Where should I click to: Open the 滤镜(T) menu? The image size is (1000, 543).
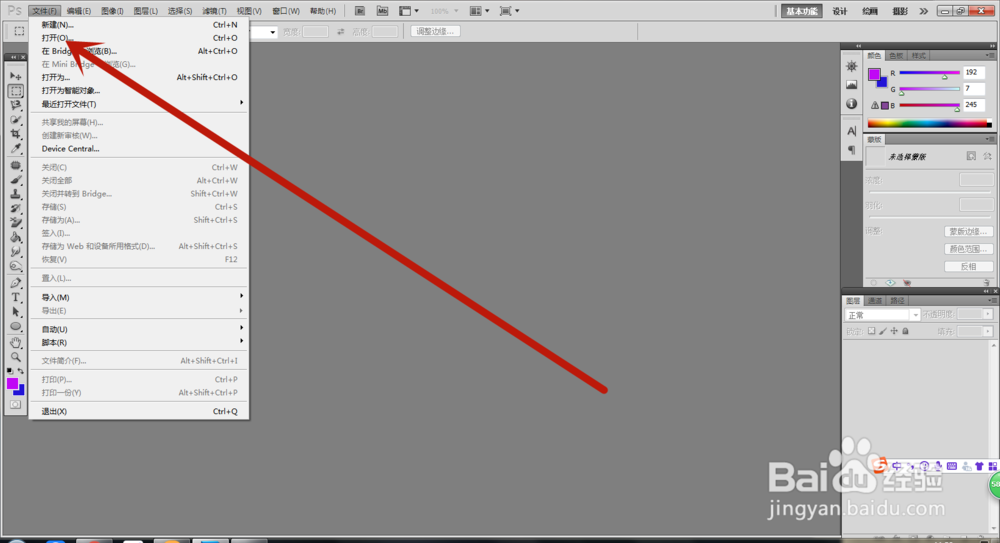(x=214, y=11)
